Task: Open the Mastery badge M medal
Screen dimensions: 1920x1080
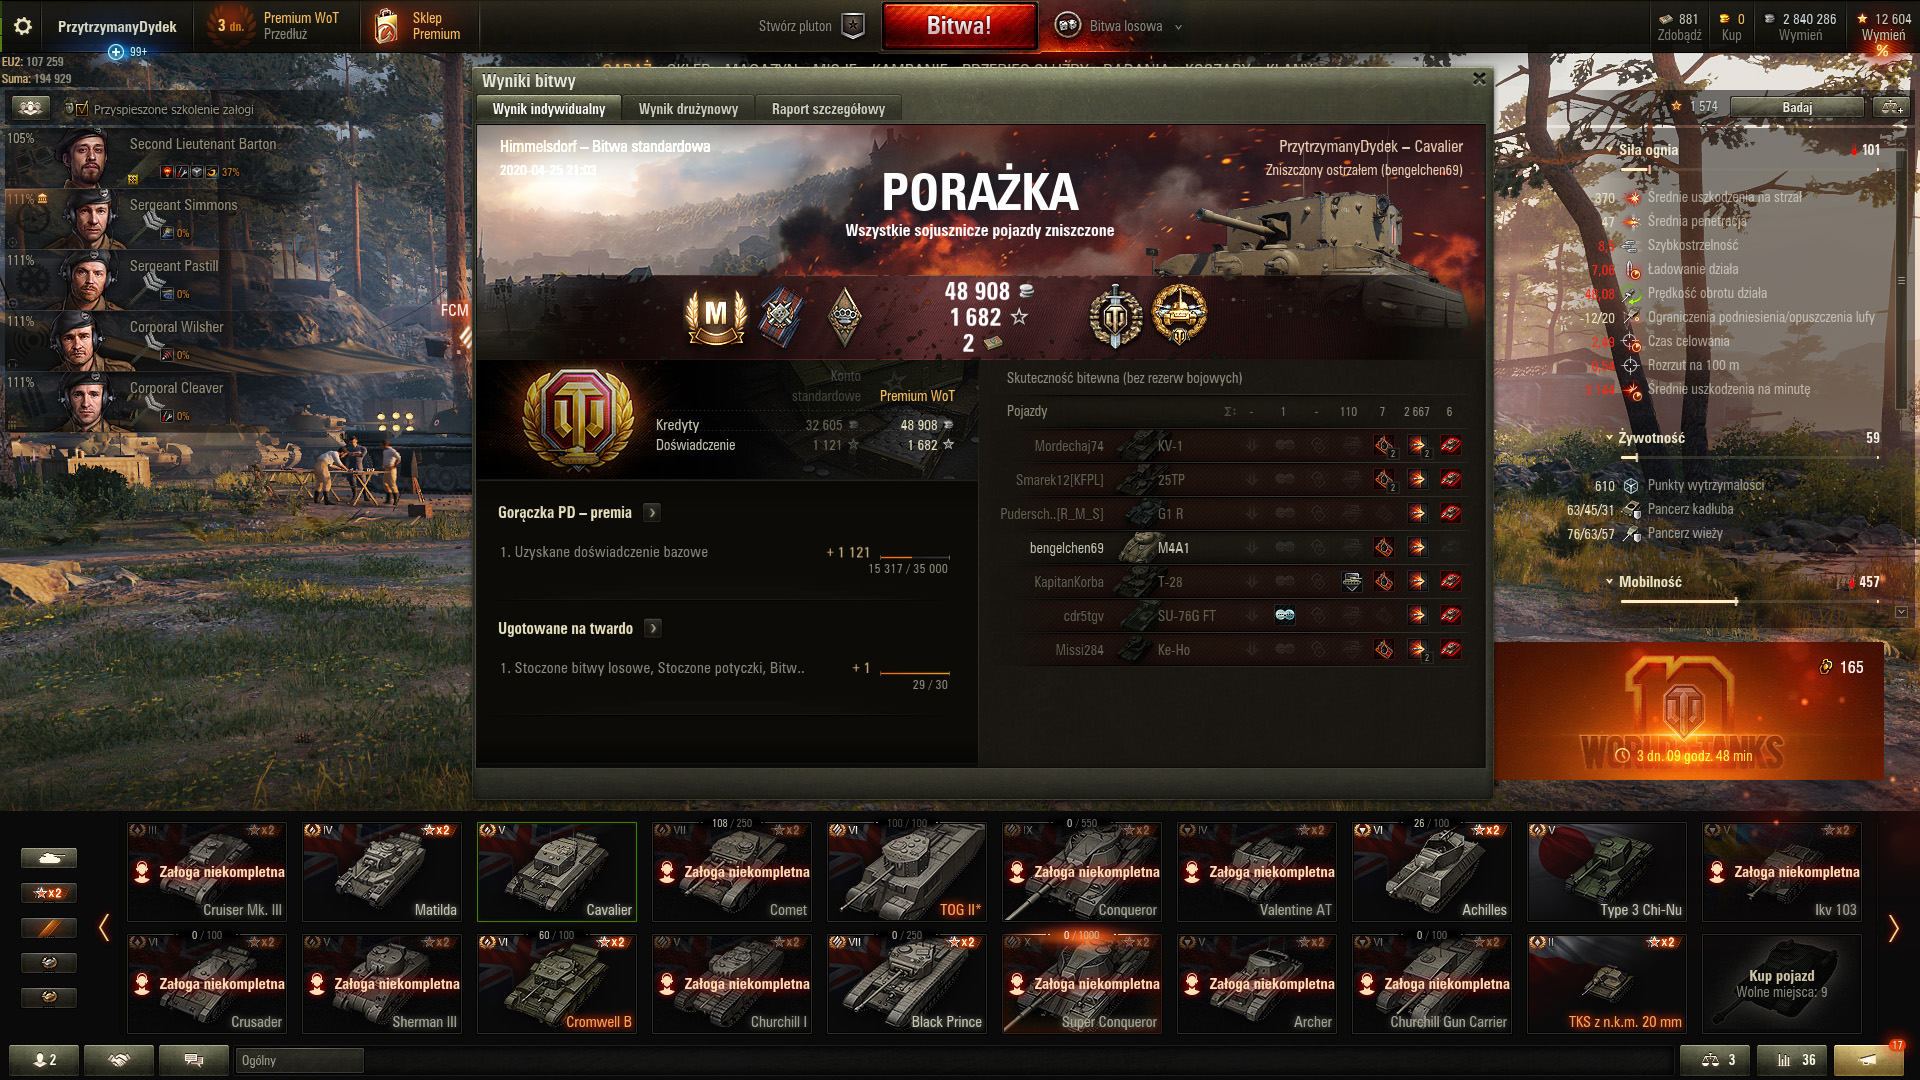Action: click(x=716, y=315)
